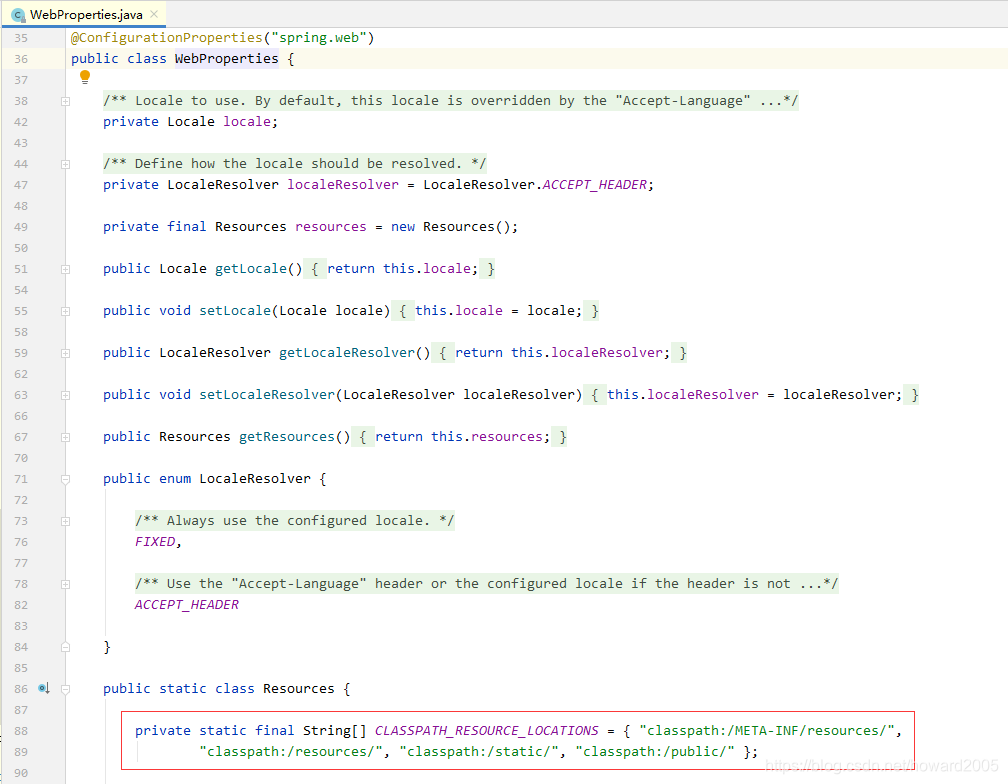This screenshot has width=1008, height=784.
Task: Close the WebProperties.java tab
Action: coord(154,14)
